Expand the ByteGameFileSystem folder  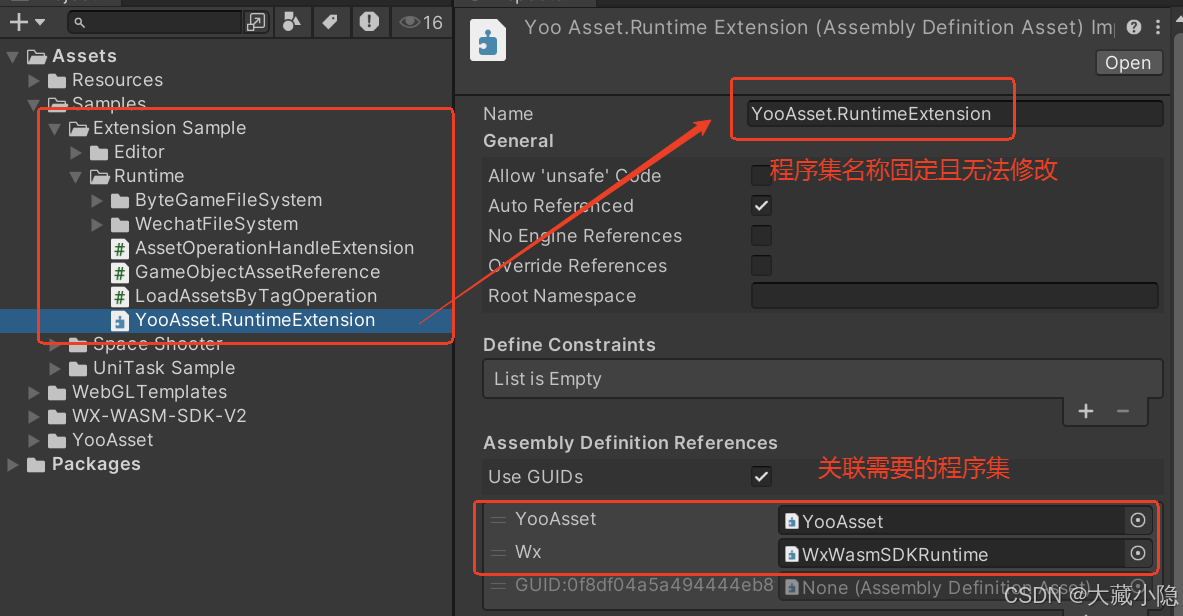(97, 201)
